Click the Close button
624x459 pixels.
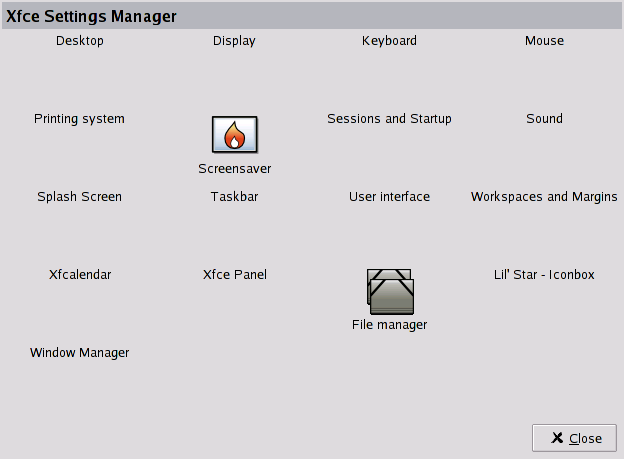click(x=574, y=438)
